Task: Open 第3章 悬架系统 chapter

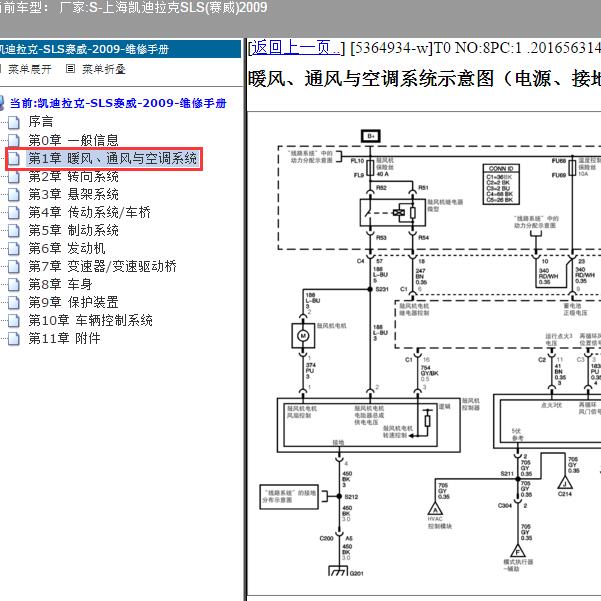Action: [x=73, y=194]
